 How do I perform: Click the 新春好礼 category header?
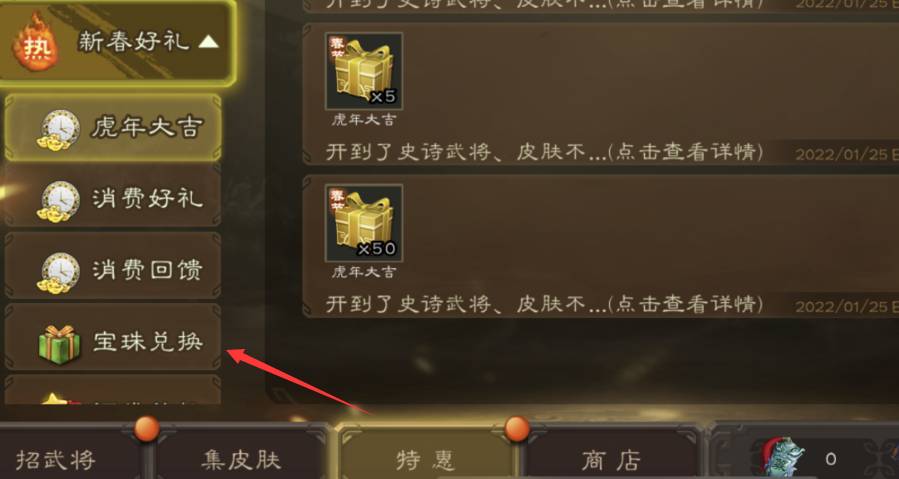(x=118, y=42)
